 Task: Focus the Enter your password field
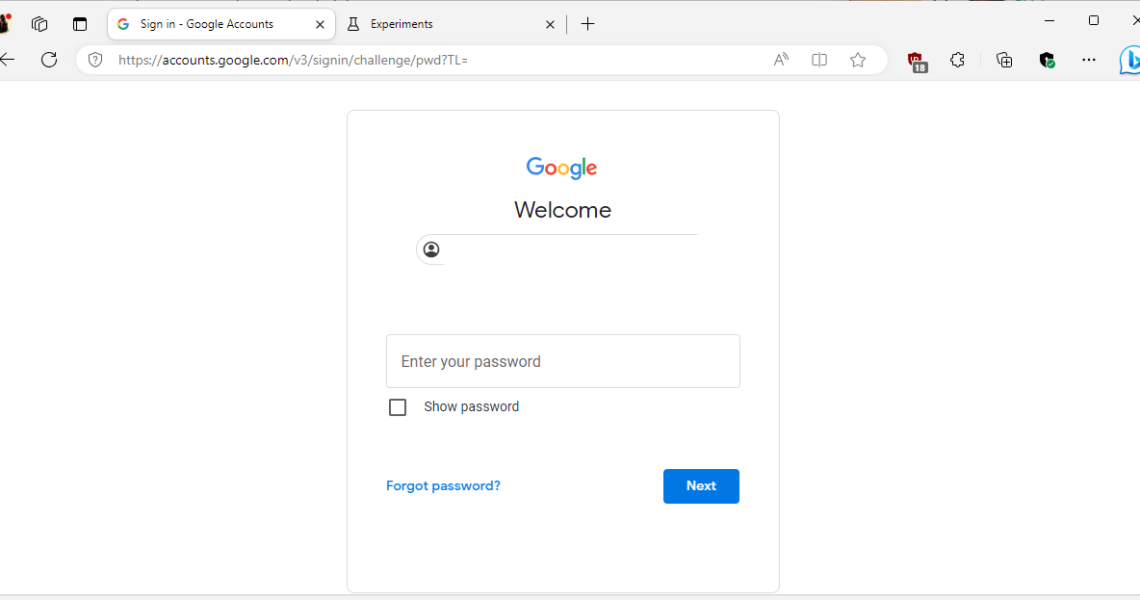coord(563,361)
